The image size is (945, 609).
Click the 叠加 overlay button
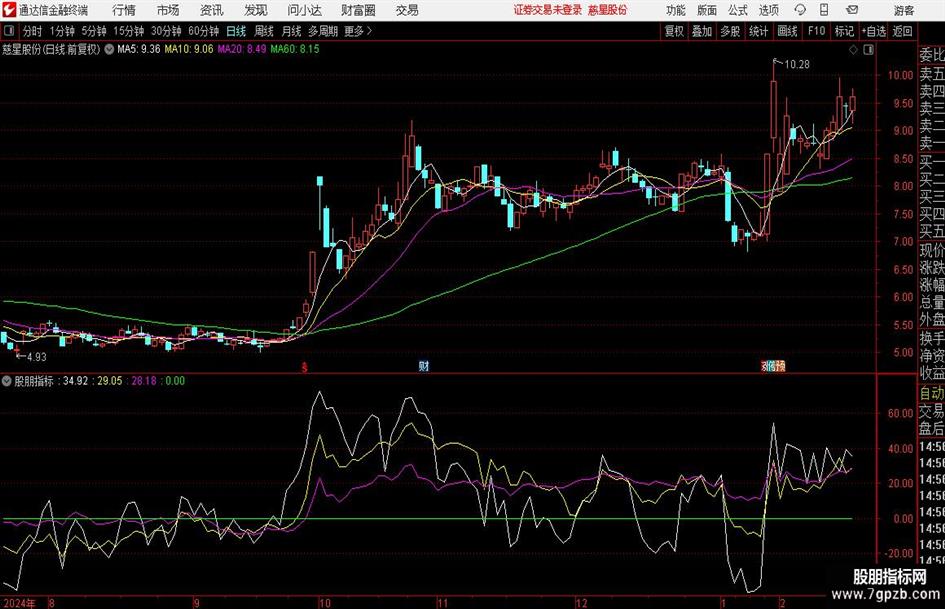point(702,31)
